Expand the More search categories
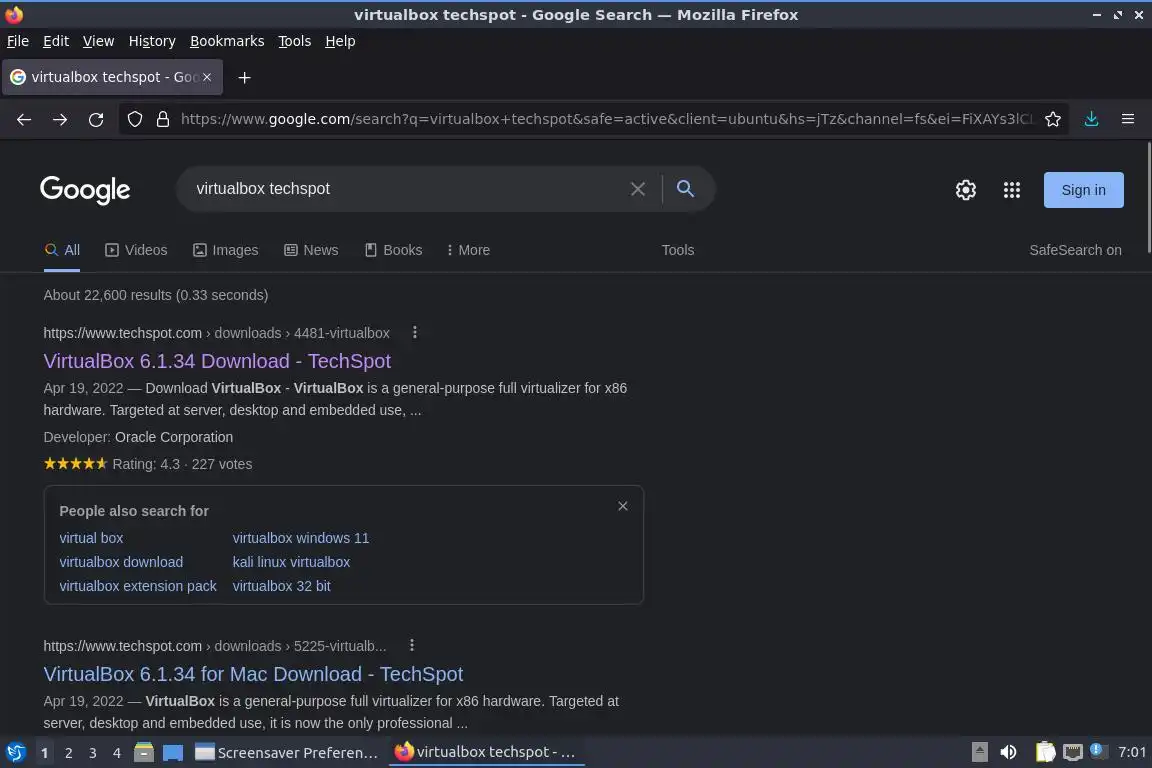Viewport: 1152px width, 768px height. (468, 250)
